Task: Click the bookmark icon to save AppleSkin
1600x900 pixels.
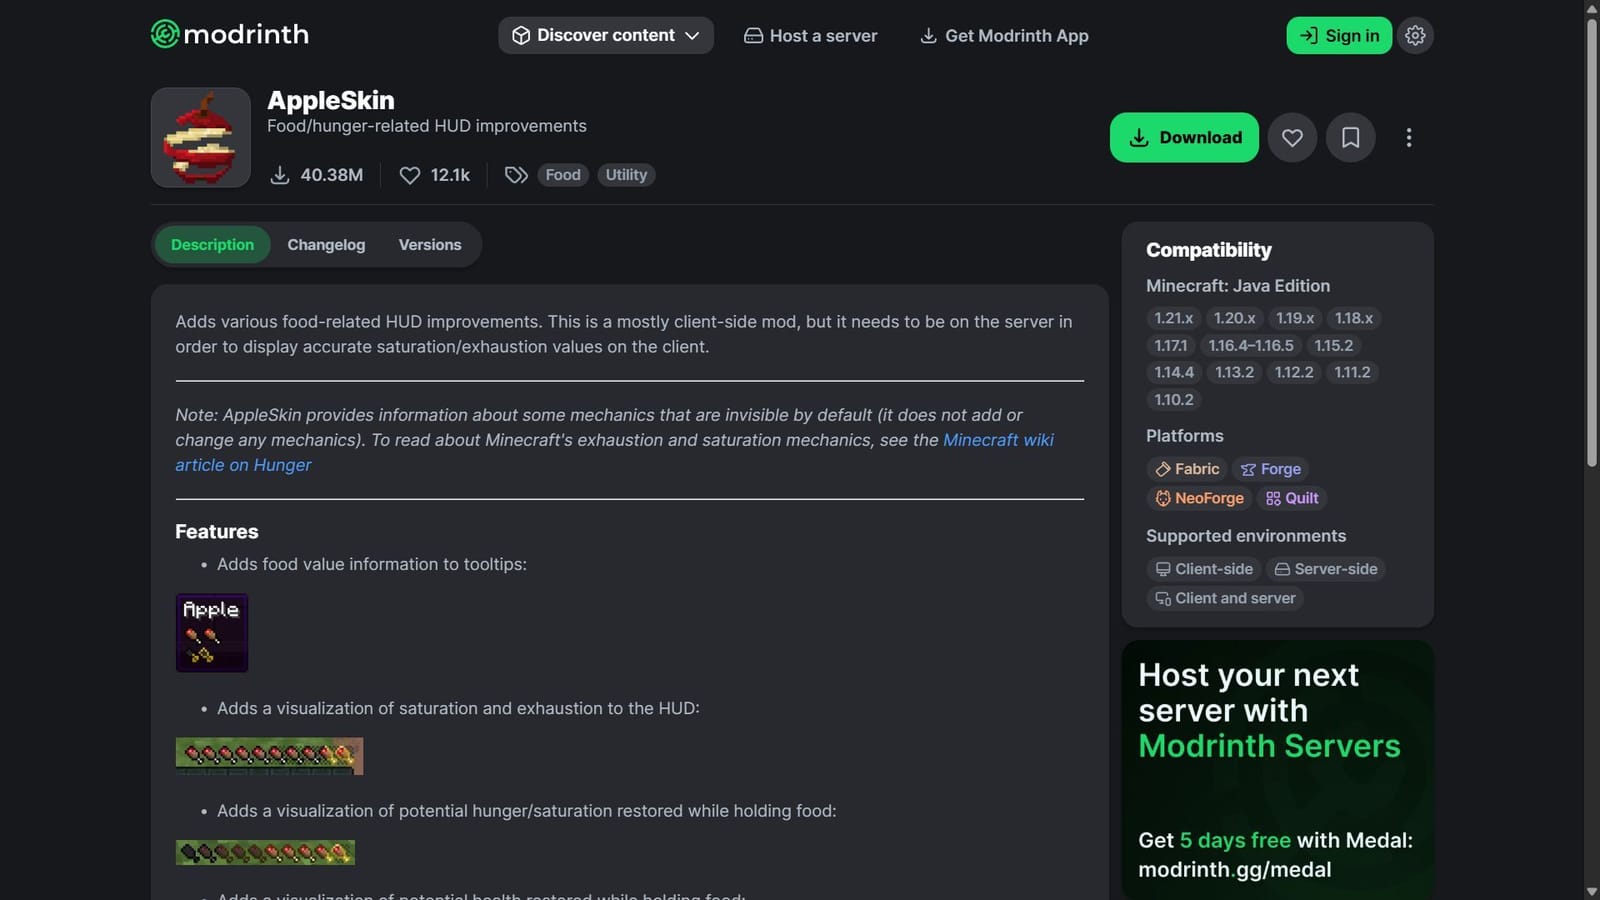Action: click(x=1350, y=137)
